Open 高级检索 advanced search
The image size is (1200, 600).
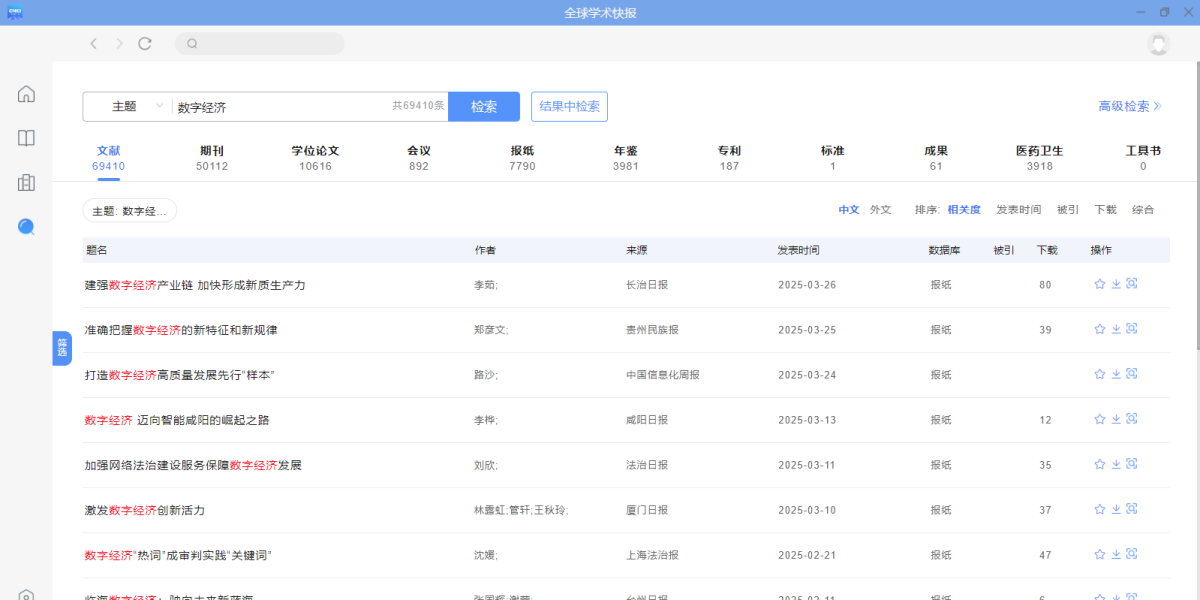point(1124,106)
